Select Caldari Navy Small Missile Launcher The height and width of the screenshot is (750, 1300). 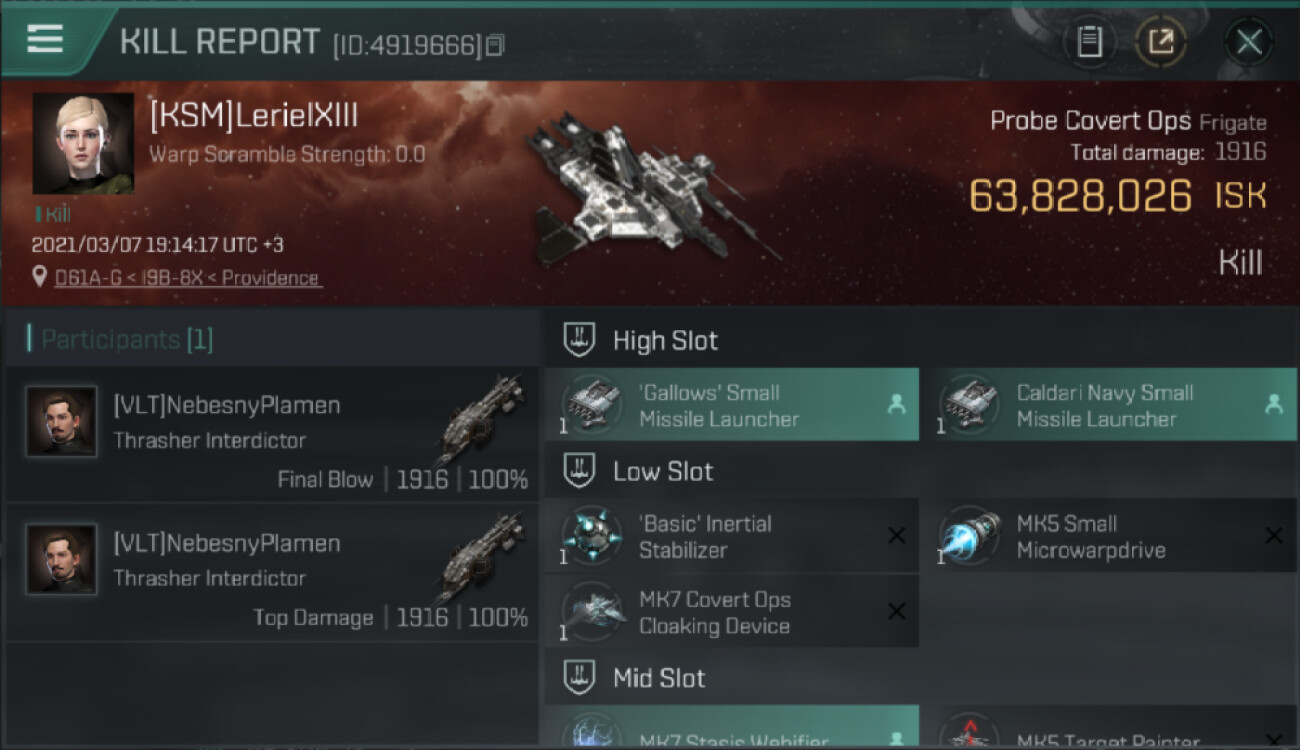pos(1109,405)
